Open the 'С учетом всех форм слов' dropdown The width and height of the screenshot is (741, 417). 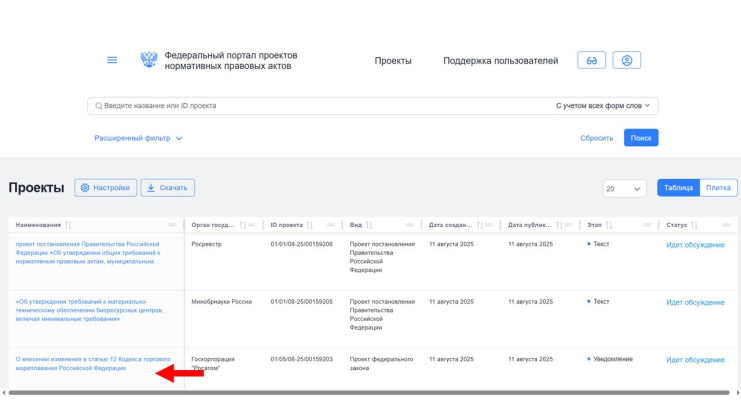click(x=603, y=105)
